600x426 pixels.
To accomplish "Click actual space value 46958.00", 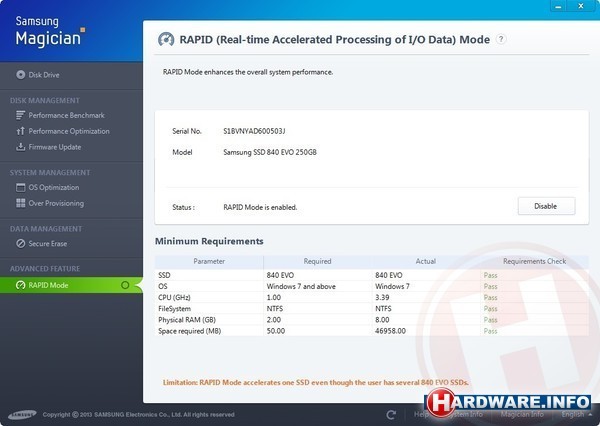I will pos(390,331).
